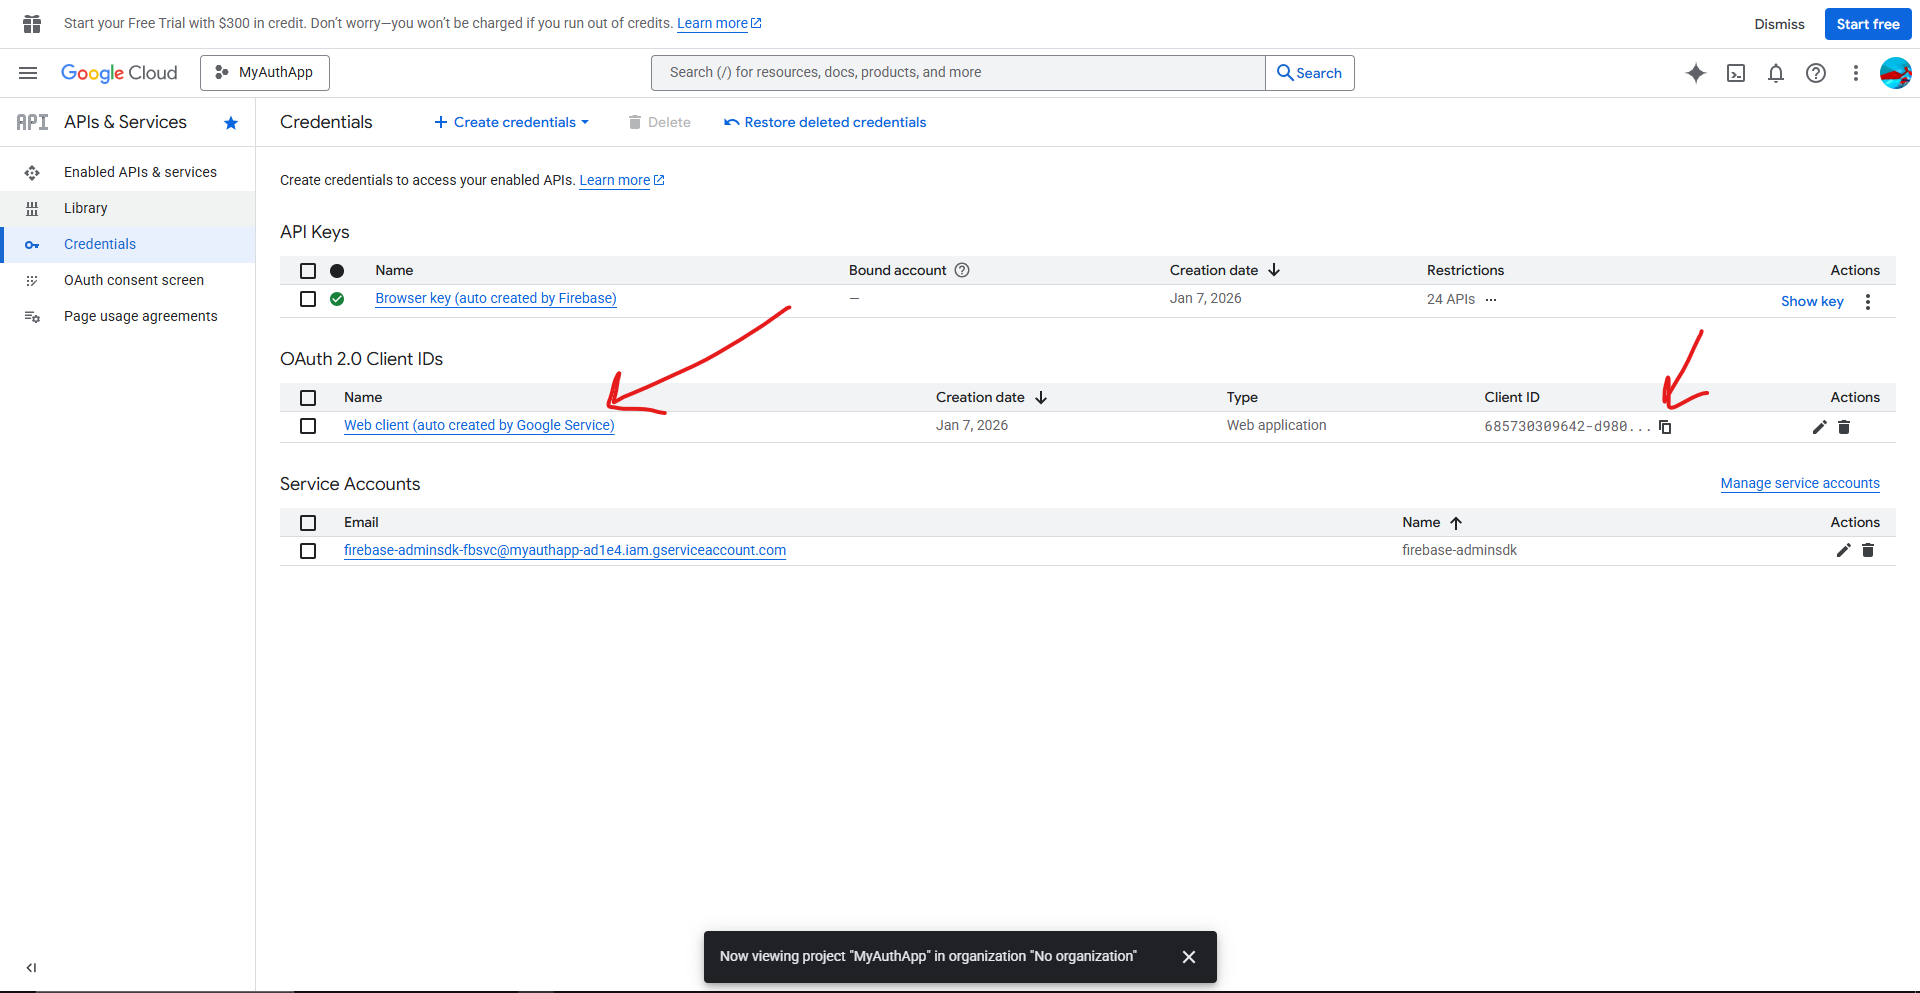Open the MyAuthApp project picker
The width and height of the screenshot is (1920, 993).
pos(265,73)
